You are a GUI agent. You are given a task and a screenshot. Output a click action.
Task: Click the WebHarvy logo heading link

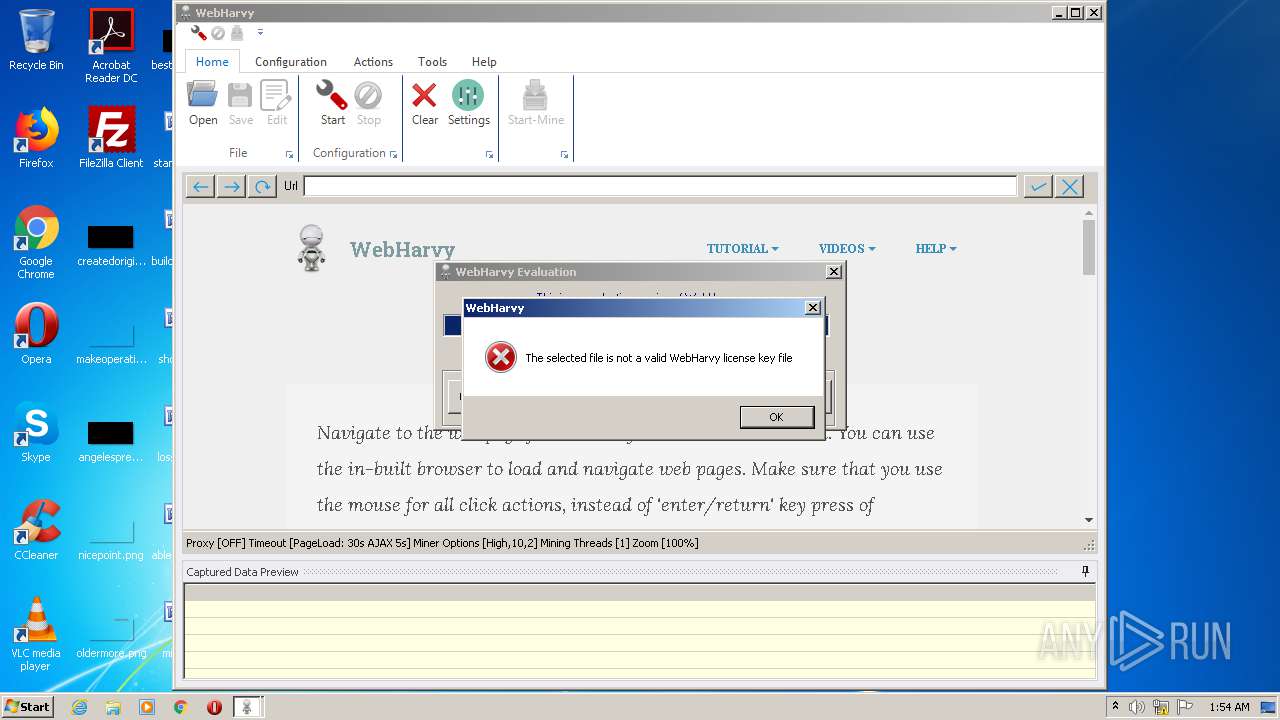tap(402, 249)
